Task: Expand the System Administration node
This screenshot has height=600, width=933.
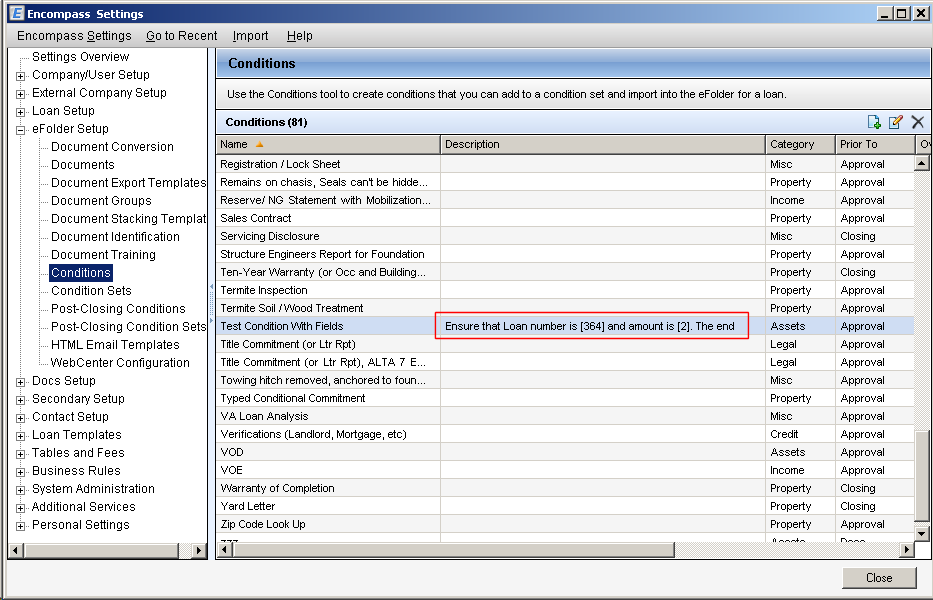Action: pyautogui.click(x=20, y=490)
